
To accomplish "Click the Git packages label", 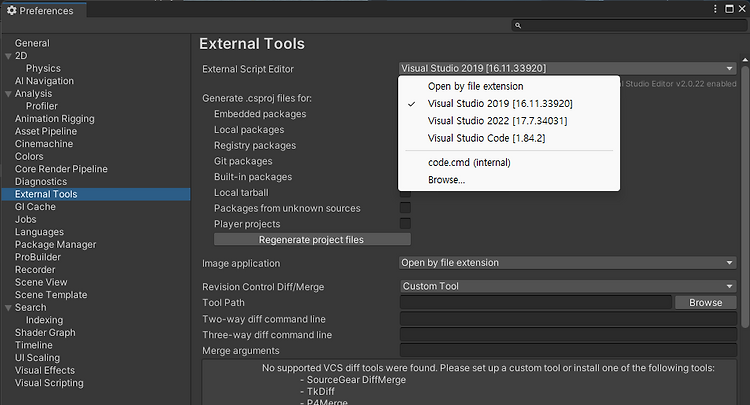I will (x=243, y=161).
